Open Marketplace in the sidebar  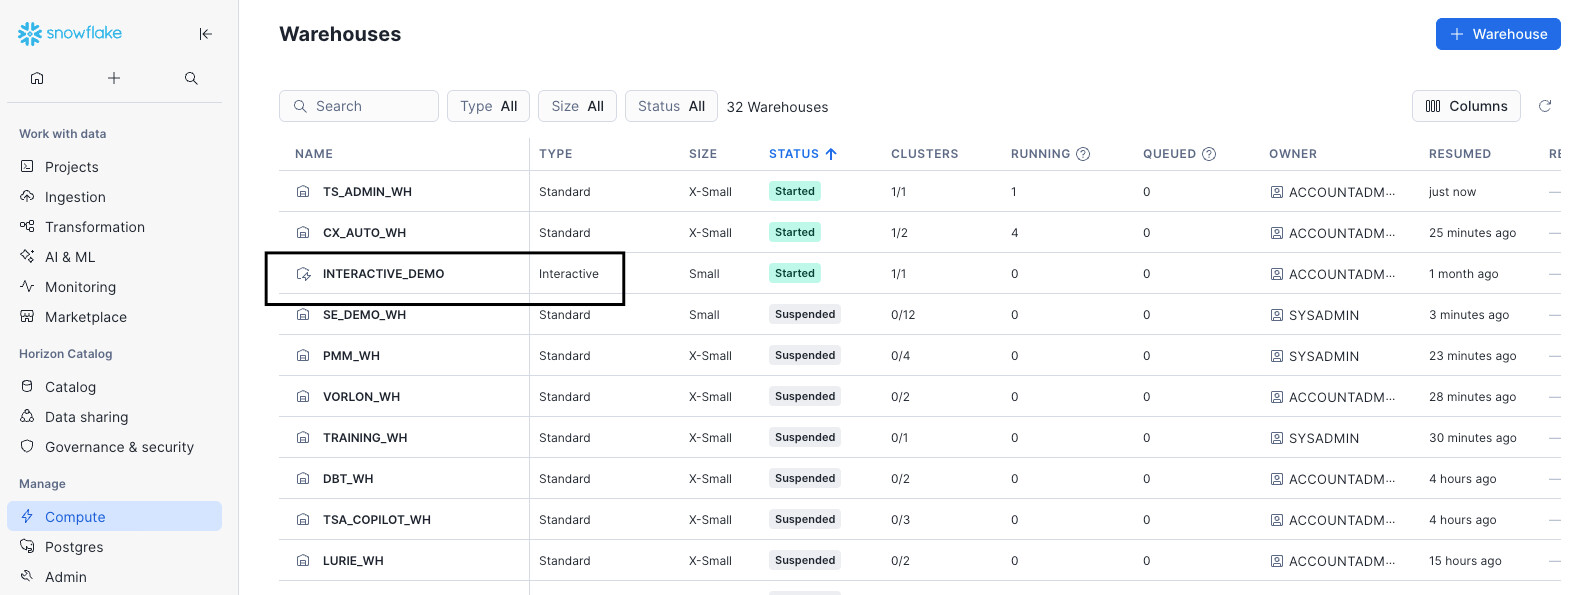tap(114, 317)
